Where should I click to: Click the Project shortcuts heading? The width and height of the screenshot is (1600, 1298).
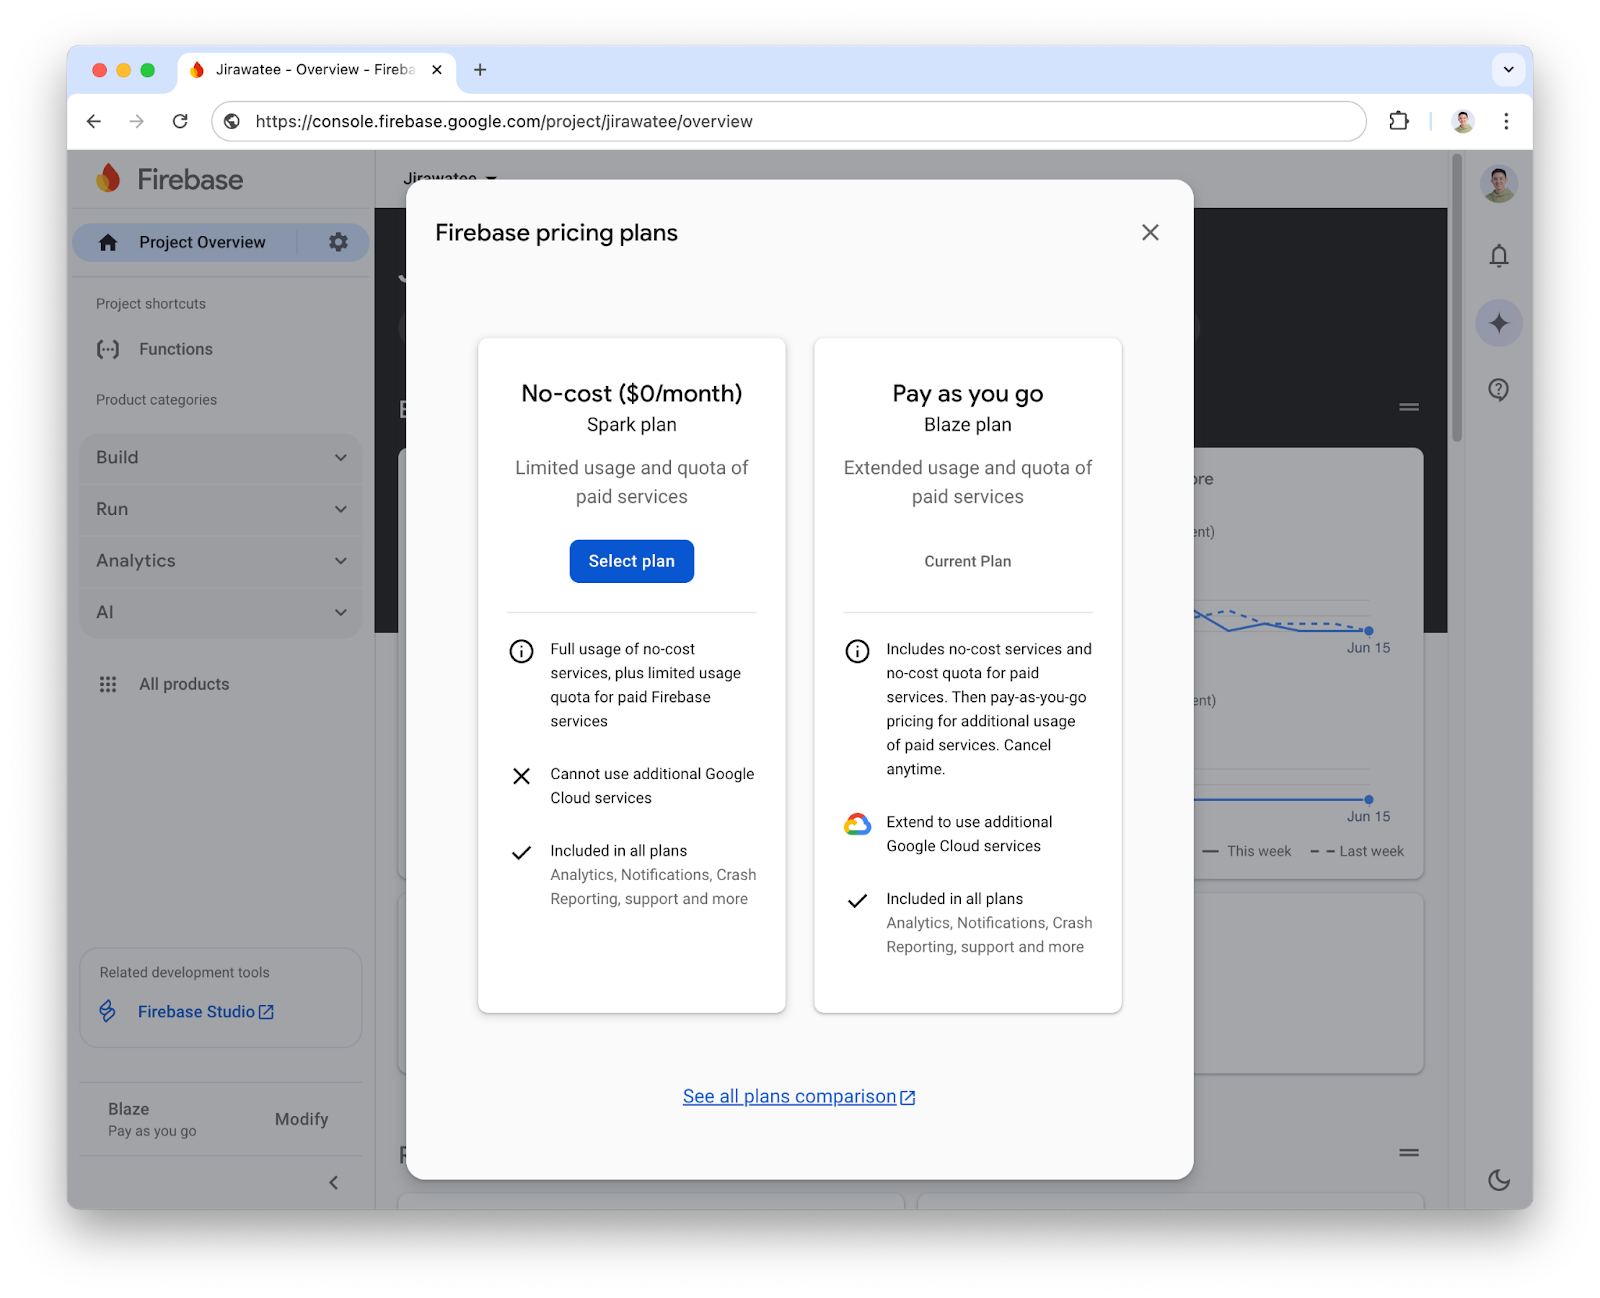pyautogui.click(x=151, y=304)
